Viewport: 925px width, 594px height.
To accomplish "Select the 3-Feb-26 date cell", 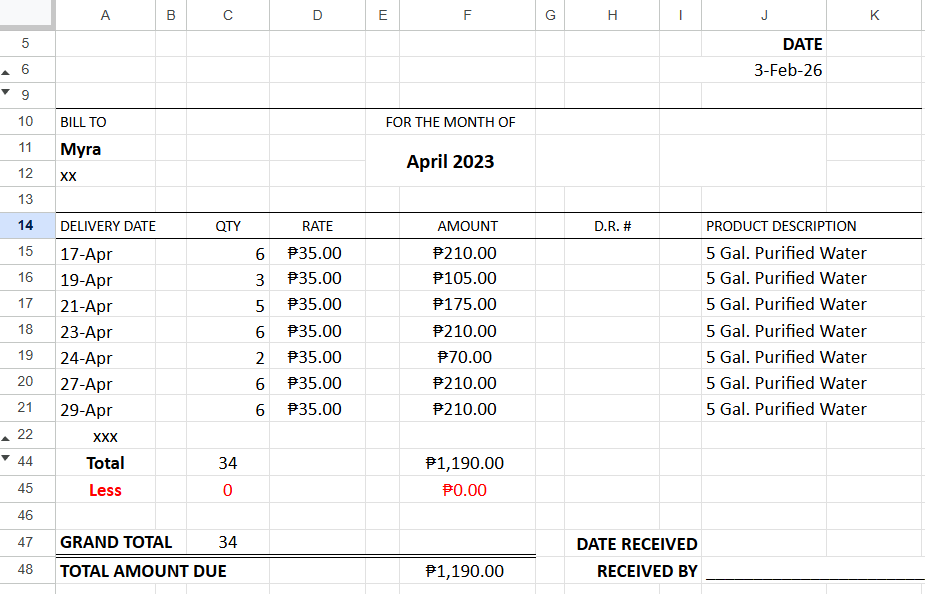I will (x=763, y=70).
